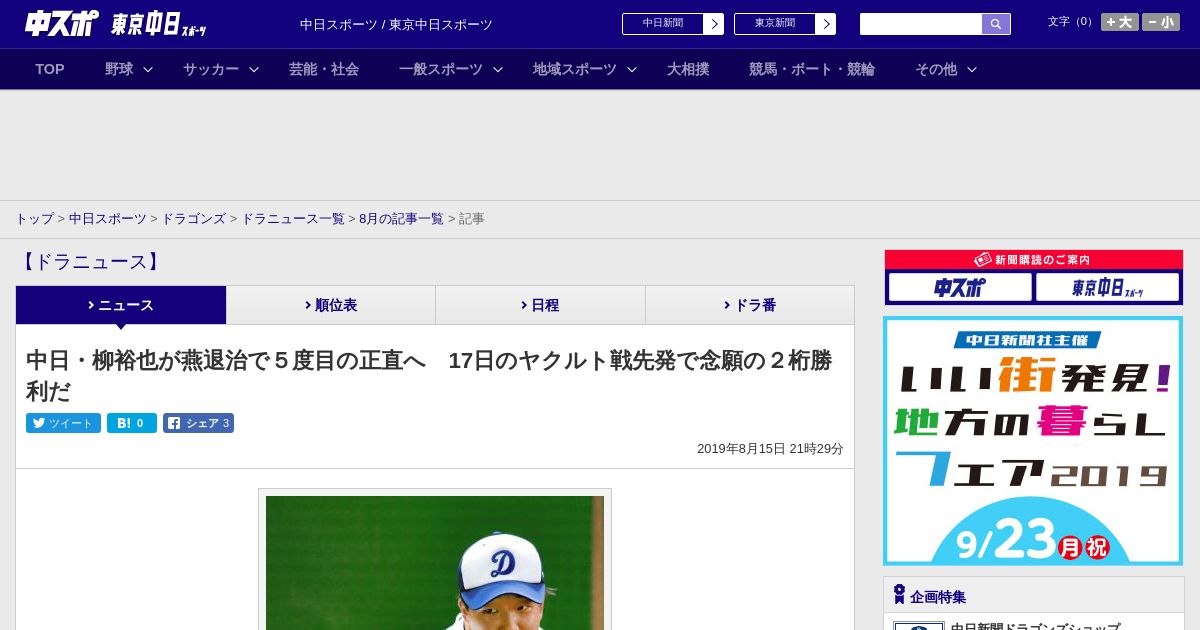Open the いい街発見 フェア2019 ad banner
This screenshot has height=630, width=1200.
pos(1033,441)
